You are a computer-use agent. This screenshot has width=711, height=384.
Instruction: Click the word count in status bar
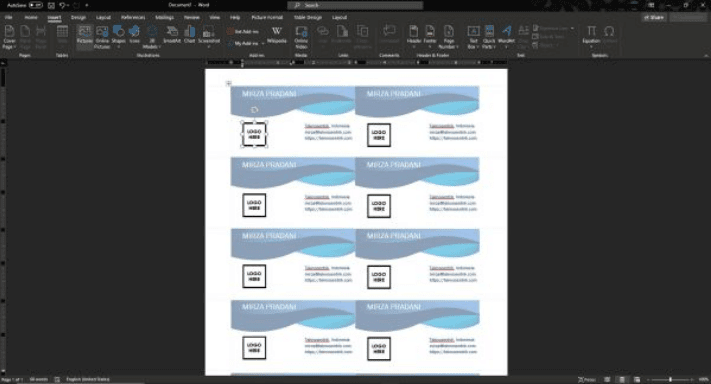pos(39,379)
